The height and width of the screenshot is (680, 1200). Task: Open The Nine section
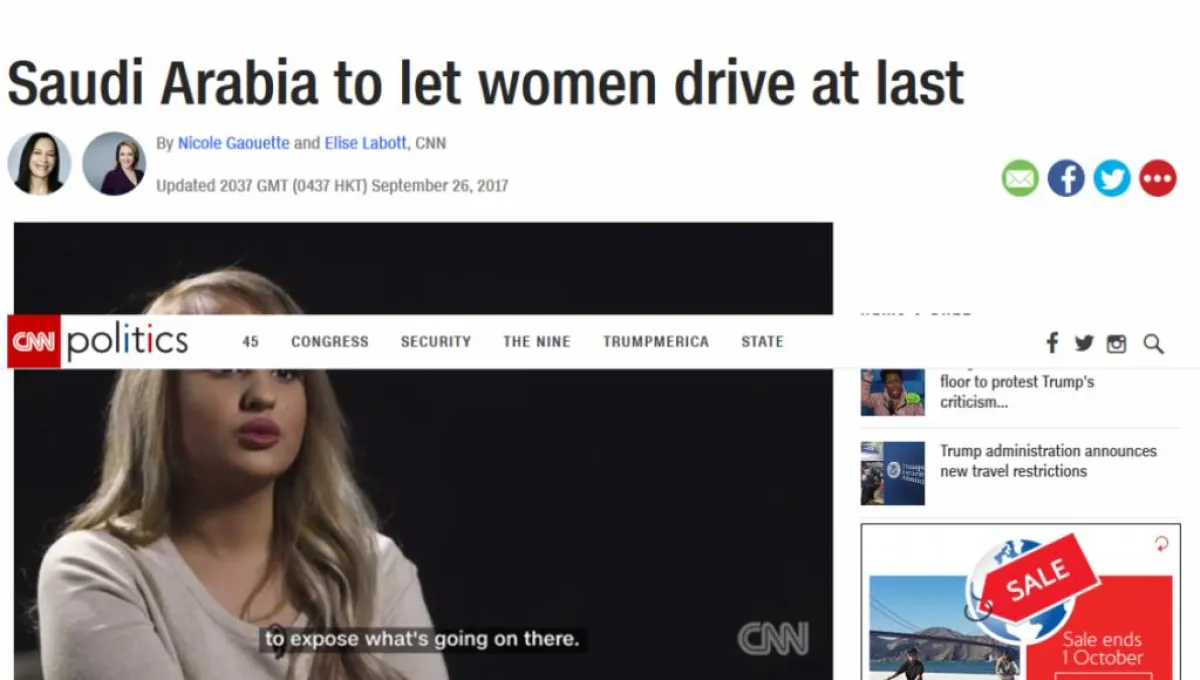tap(537, 342)
